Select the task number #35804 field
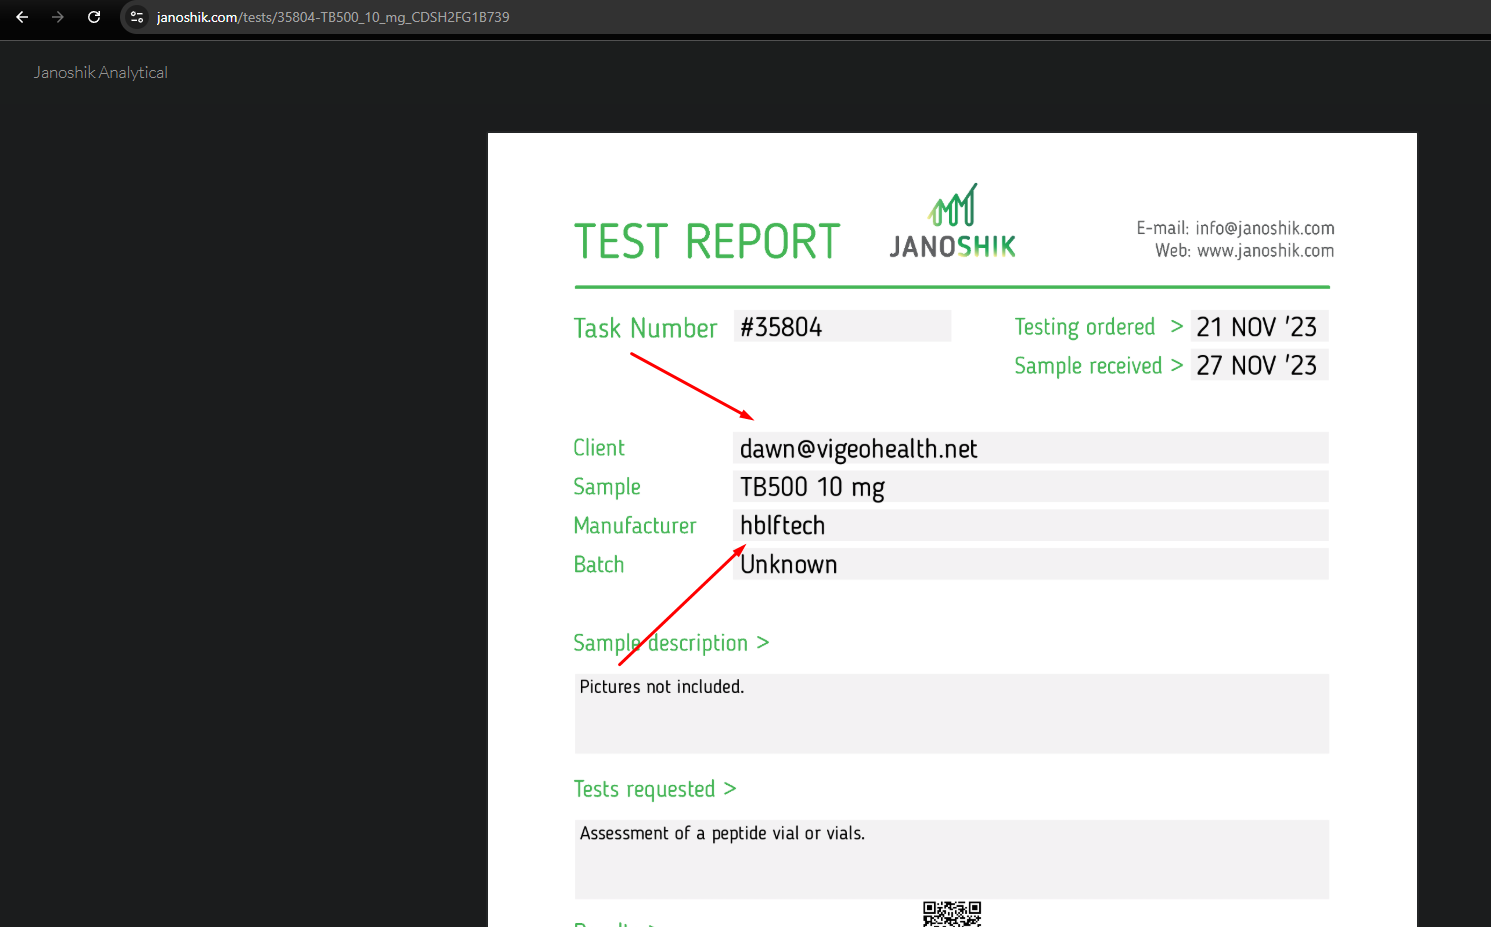The image size is (1491, 927). coord(841,327)
